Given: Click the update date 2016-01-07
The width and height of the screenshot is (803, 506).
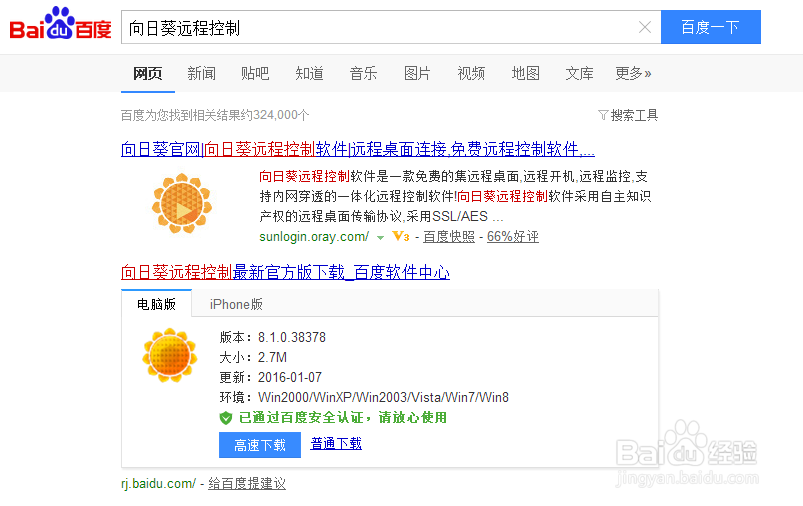Looking at the screenshot, I should coord(290,377).
